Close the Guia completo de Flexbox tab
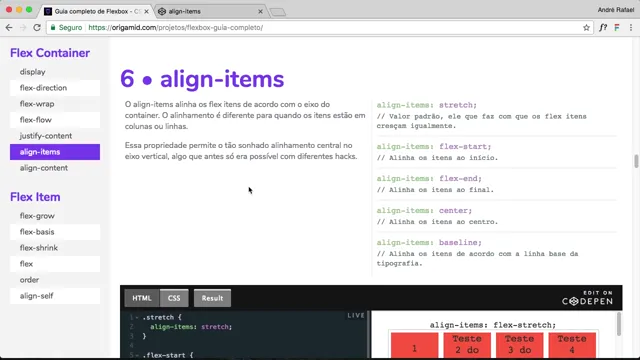640x360 pixels. pos(146,11)
